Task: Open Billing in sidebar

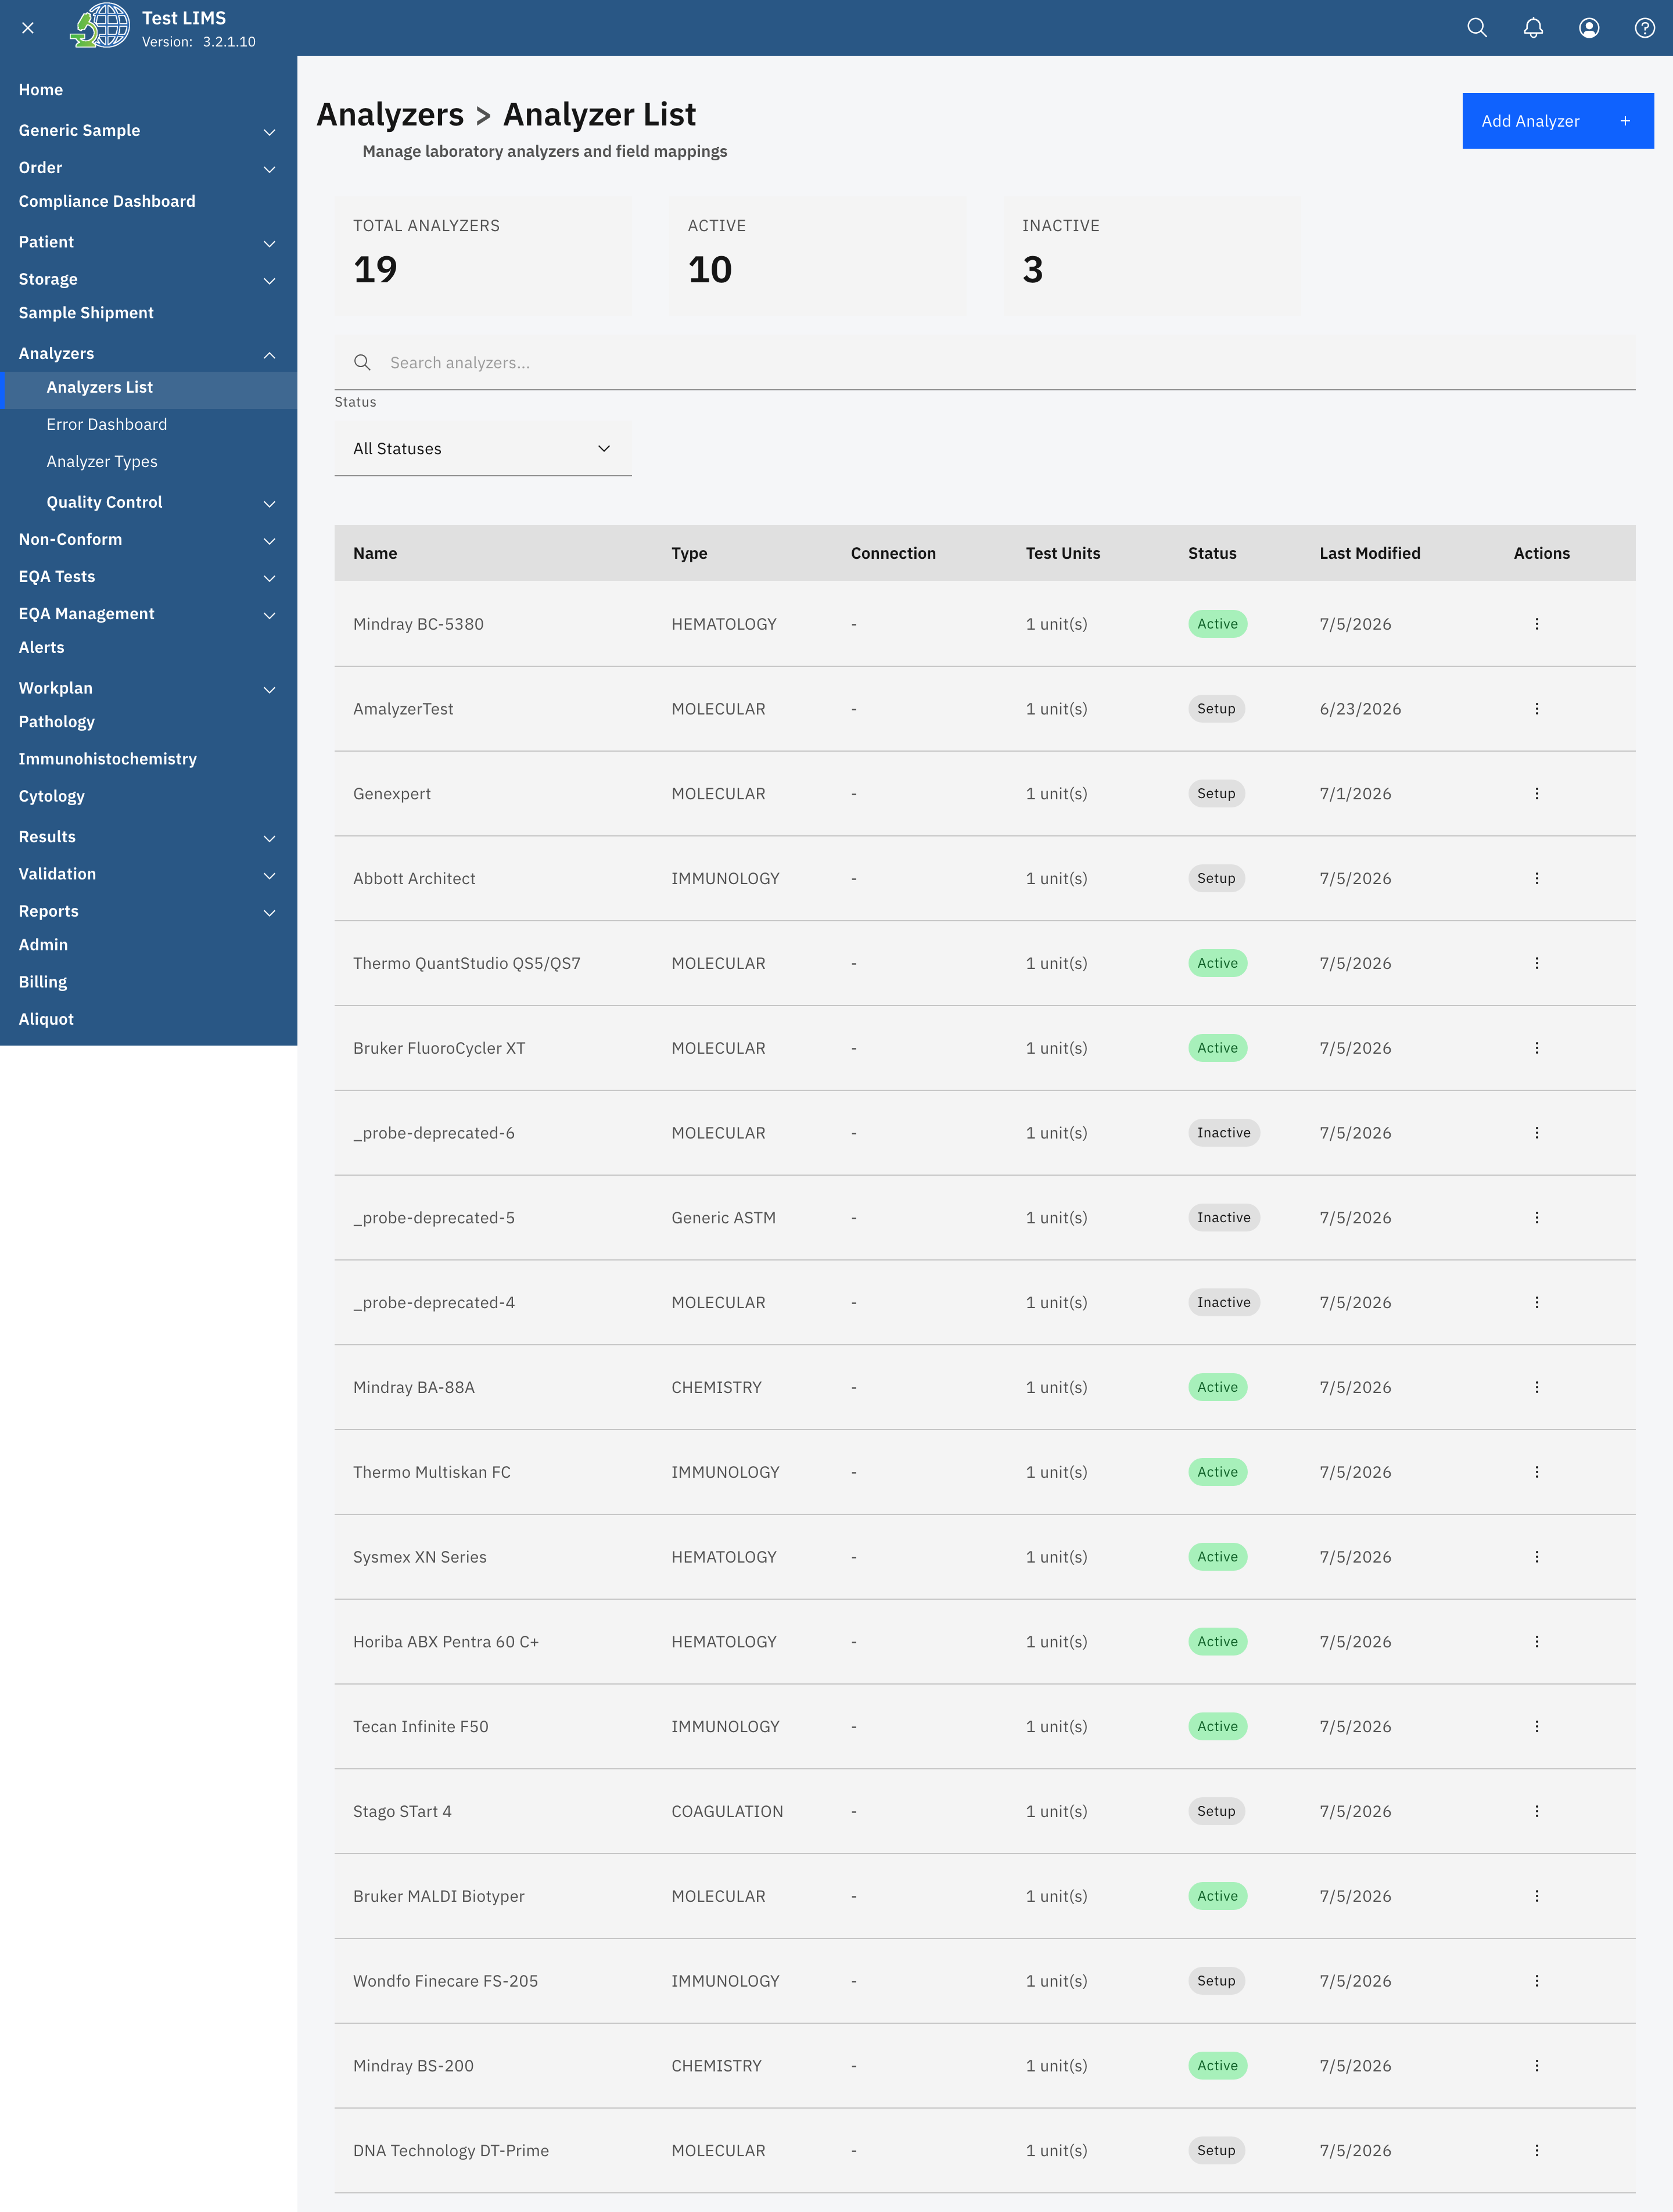Action: point(43,983)
